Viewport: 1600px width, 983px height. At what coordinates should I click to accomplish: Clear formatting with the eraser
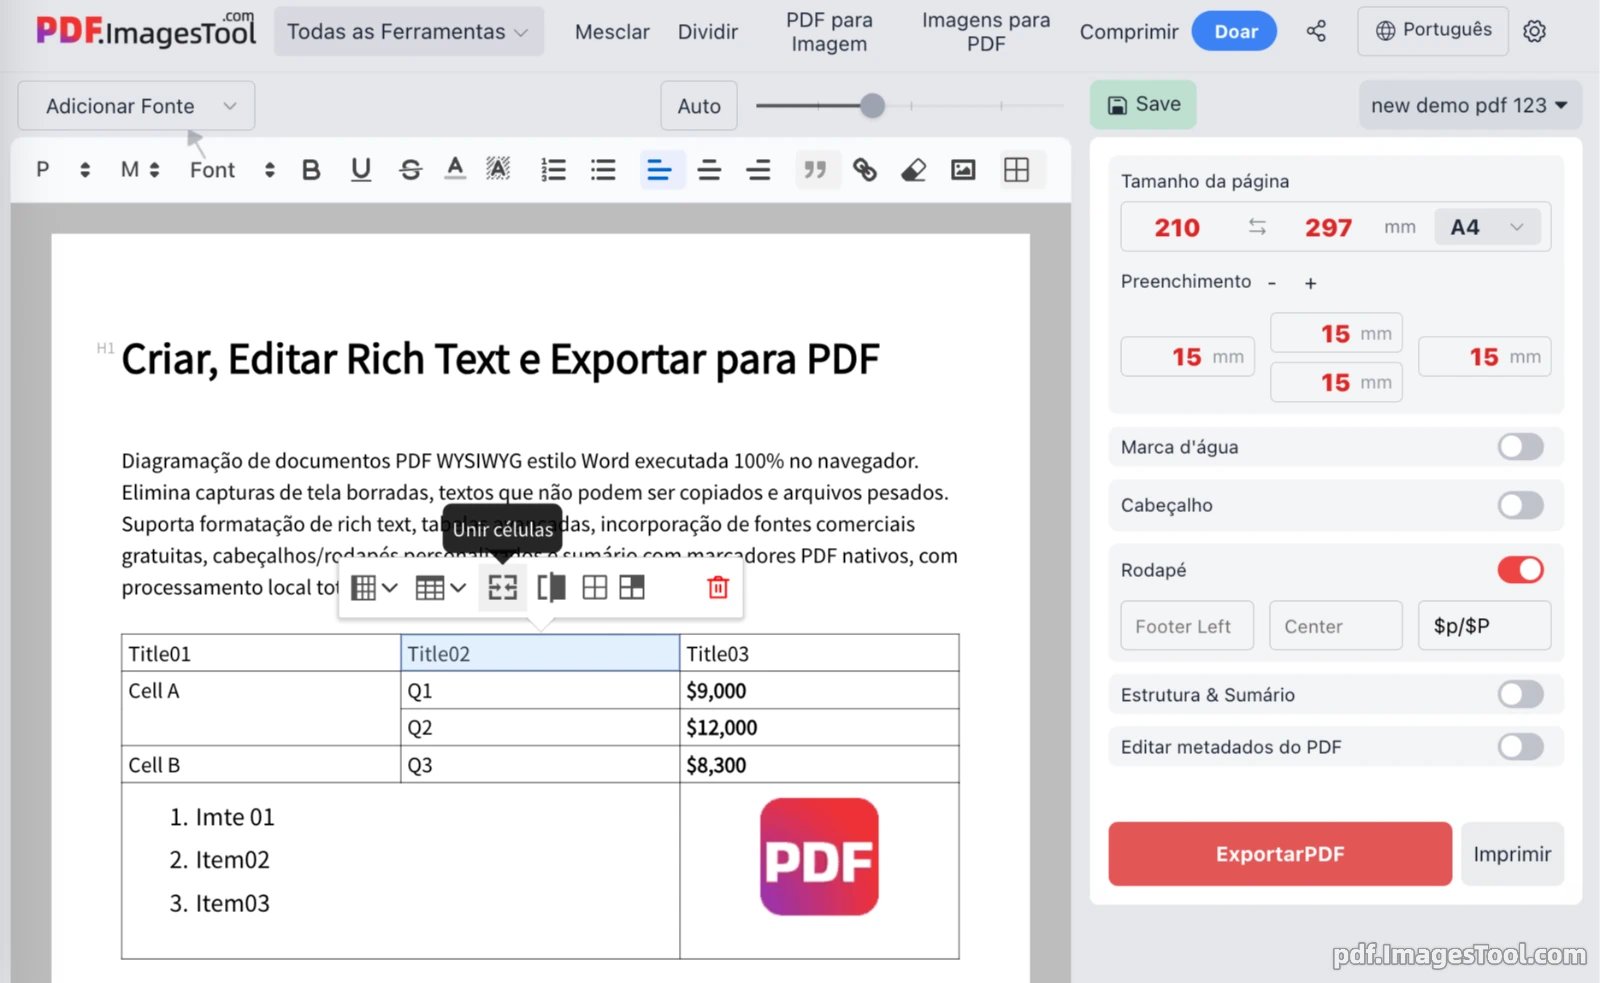914,170
